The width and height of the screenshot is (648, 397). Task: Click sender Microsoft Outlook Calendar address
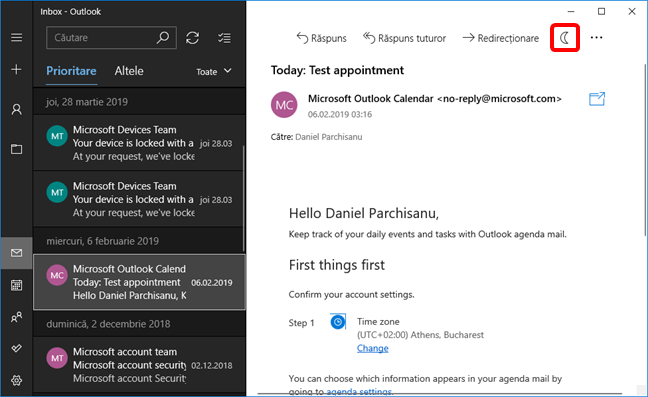coord(434,99)
